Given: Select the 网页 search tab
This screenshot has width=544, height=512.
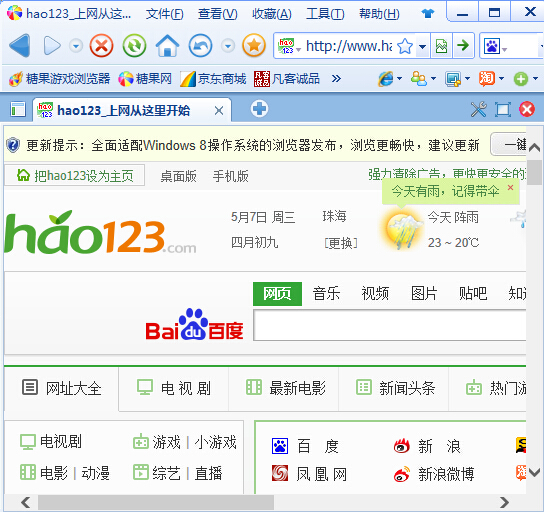Looking at the screenshot, I should (277, 294).
